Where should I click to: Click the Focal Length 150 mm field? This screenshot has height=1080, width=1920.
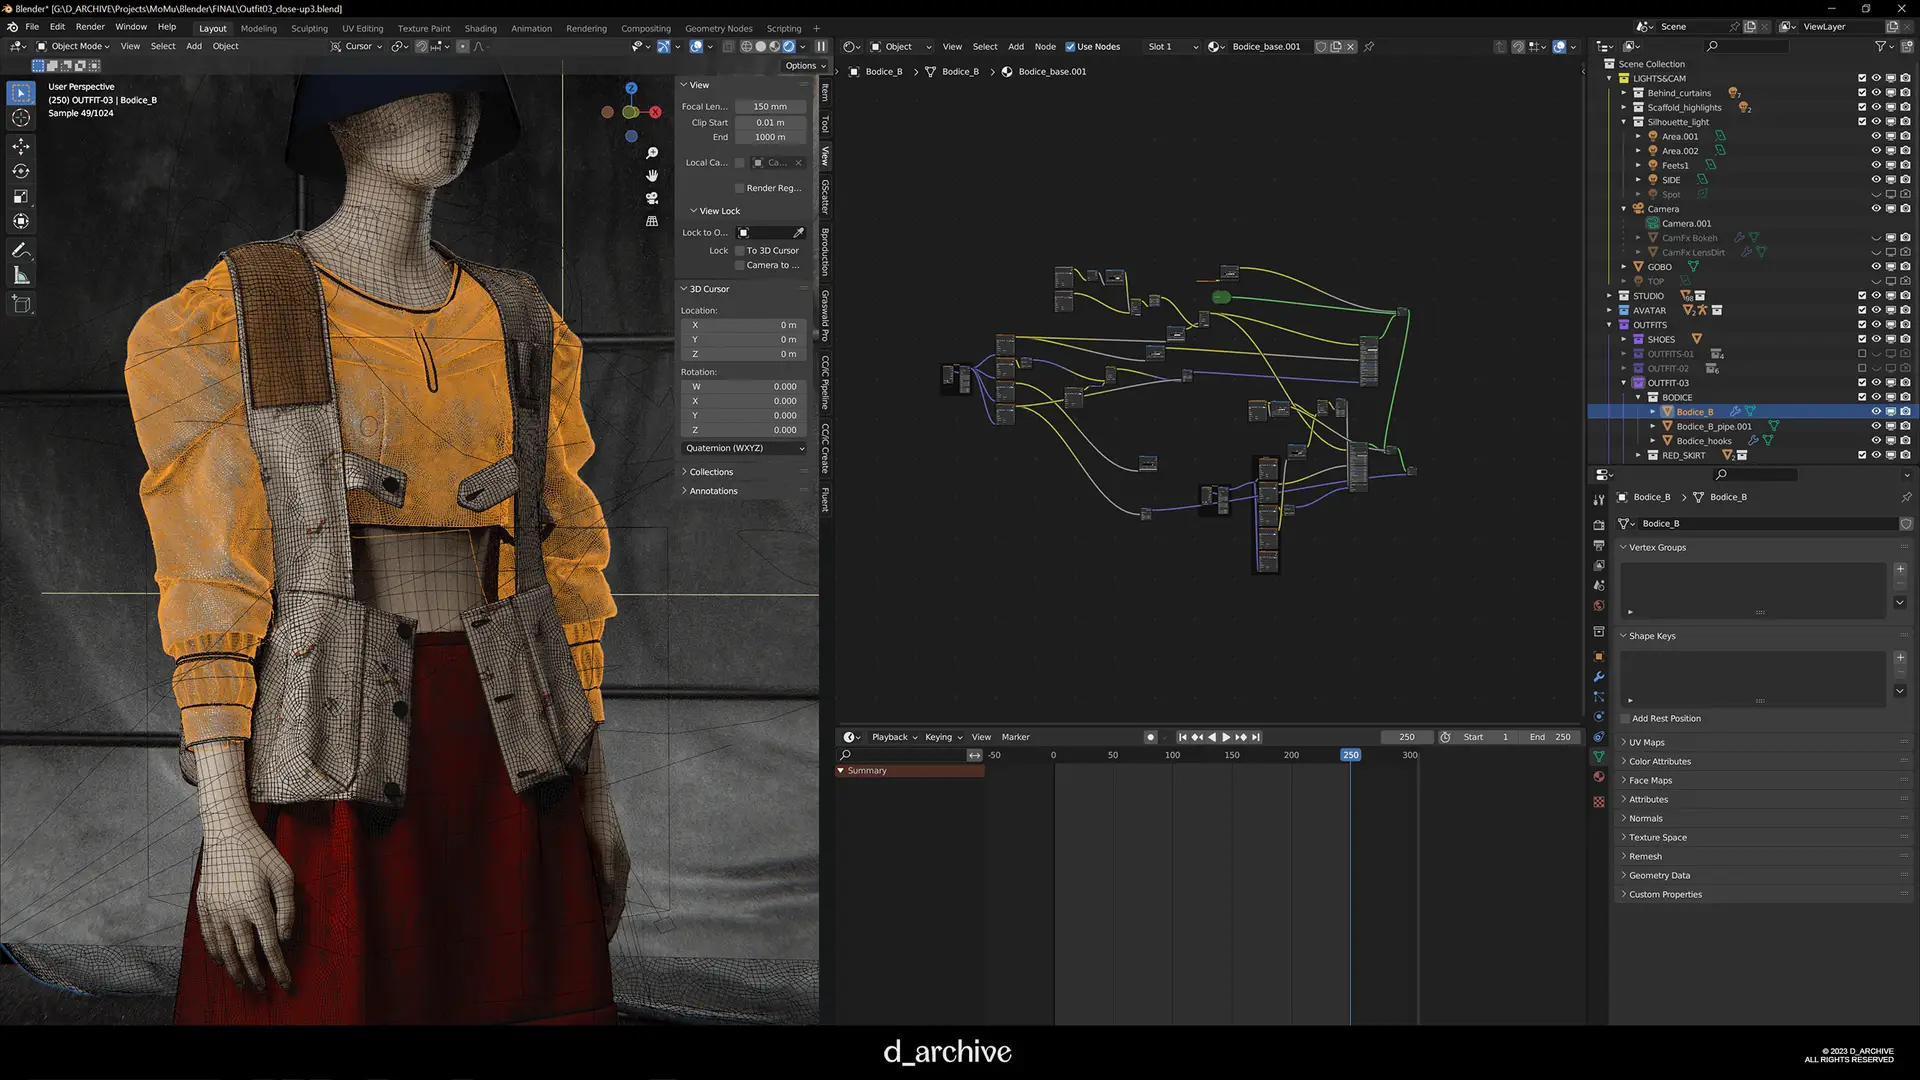(769, 107)
